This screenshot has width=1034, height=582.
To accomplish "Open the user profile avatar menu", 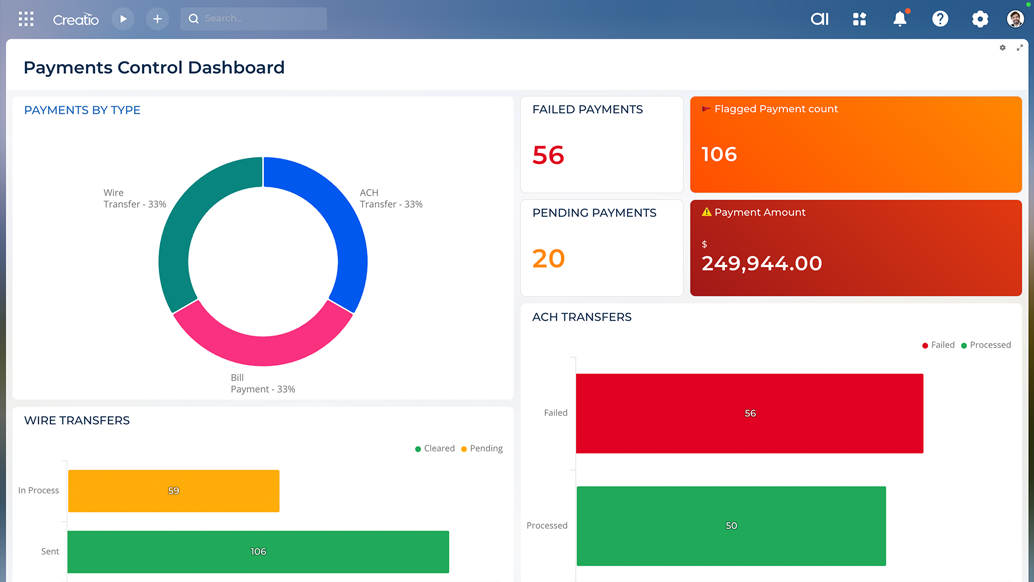I will click(1015, 19).
